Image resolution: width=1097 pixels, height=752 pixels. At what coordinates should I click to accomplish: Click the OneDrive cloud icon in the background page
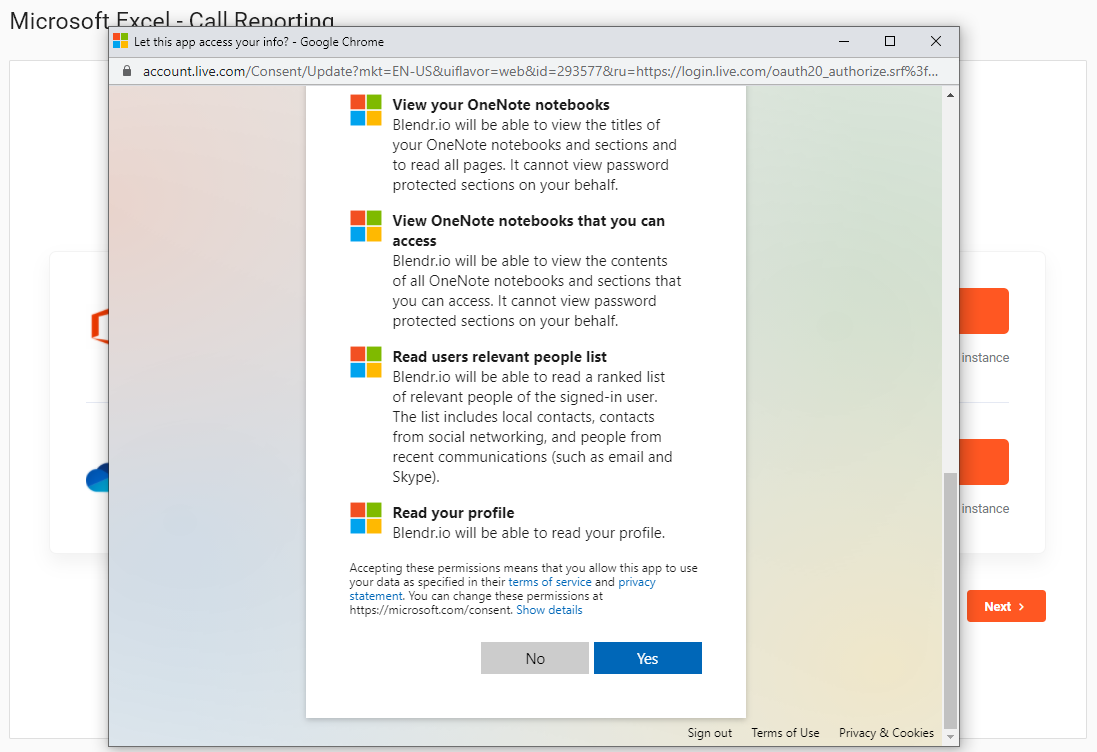point(97,477)
